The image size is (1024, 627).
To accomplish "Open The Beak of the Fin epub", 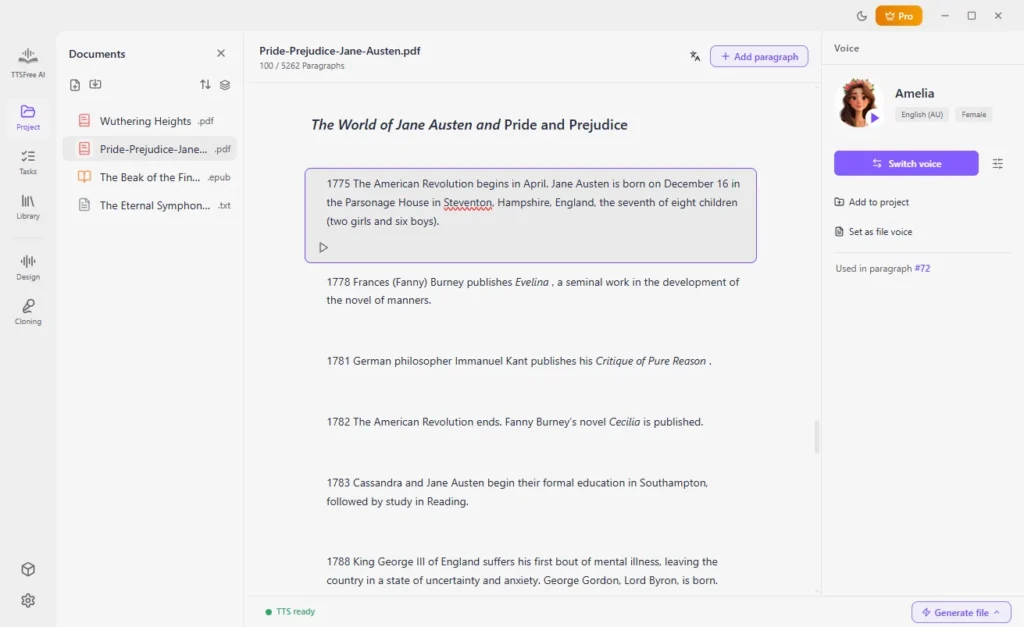I will click(150, 177).
